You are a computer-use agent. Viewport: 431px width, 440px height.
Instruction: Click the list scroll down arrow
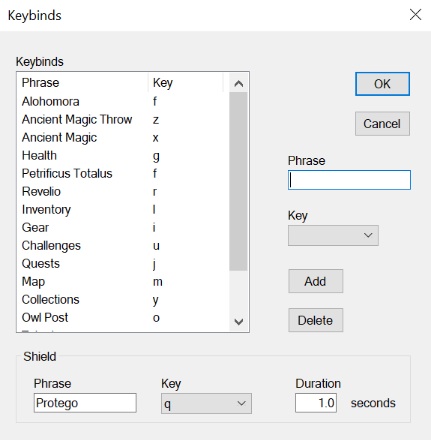coord(238,322)
